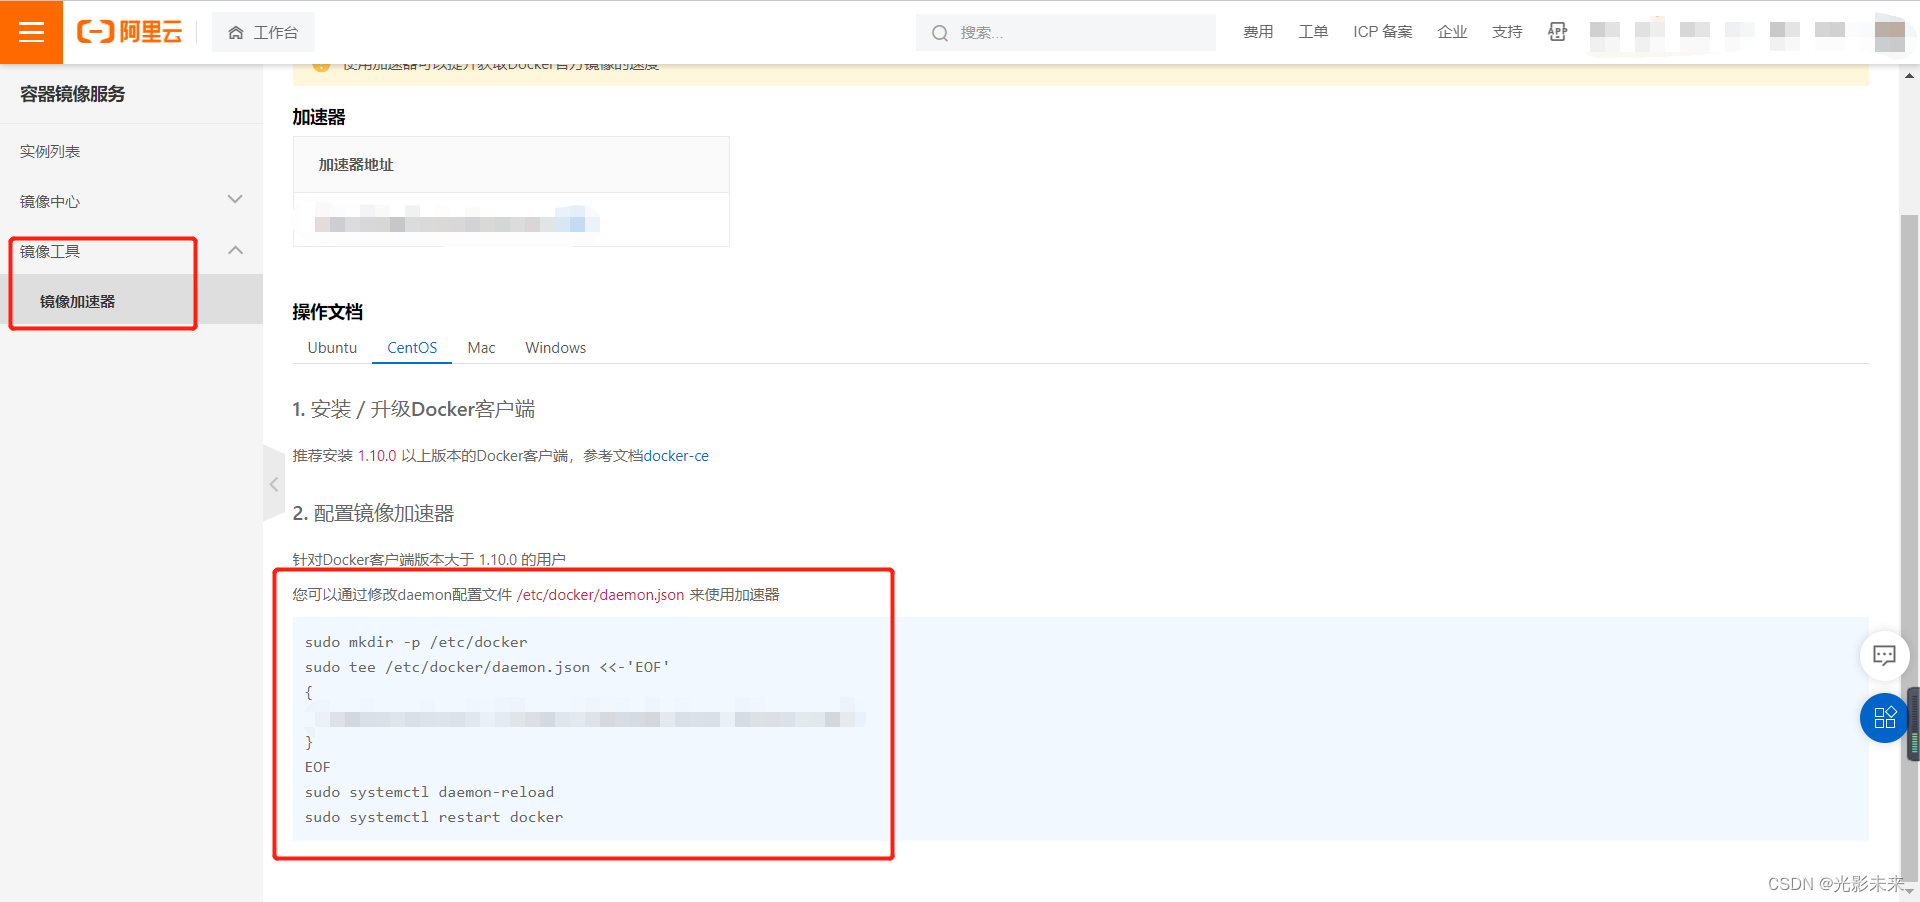
Task: Click the search magnifier icon
Action: click(939, 33)
